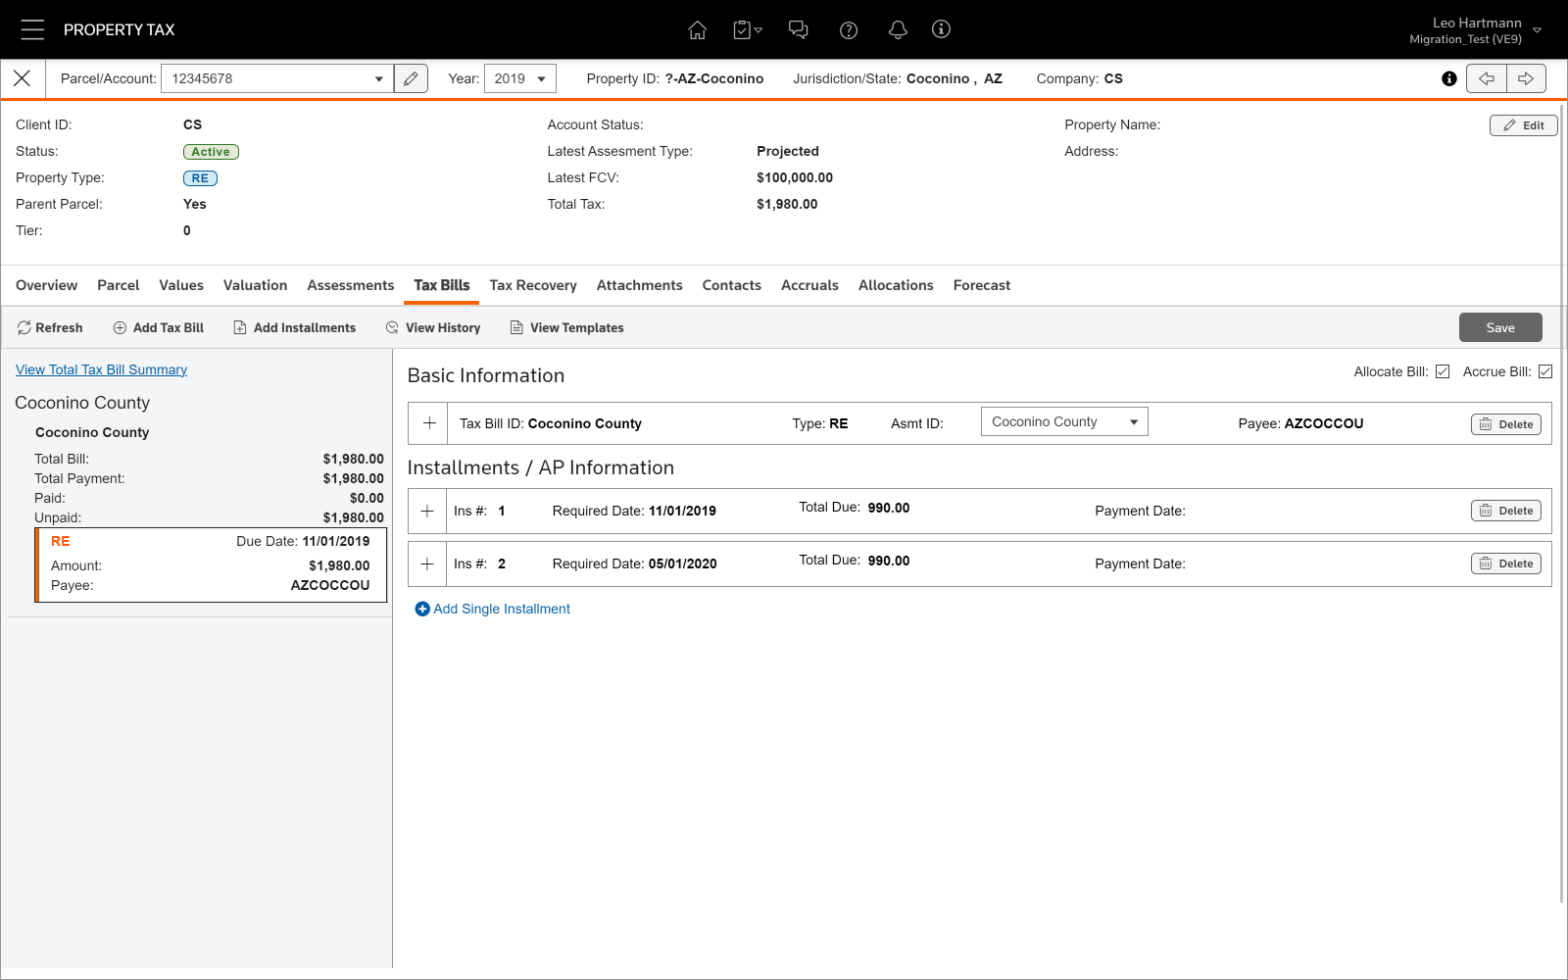Viewport: 1568px width, 980px height.
Task: Click the help question mark icon
Action: point(848,30)
